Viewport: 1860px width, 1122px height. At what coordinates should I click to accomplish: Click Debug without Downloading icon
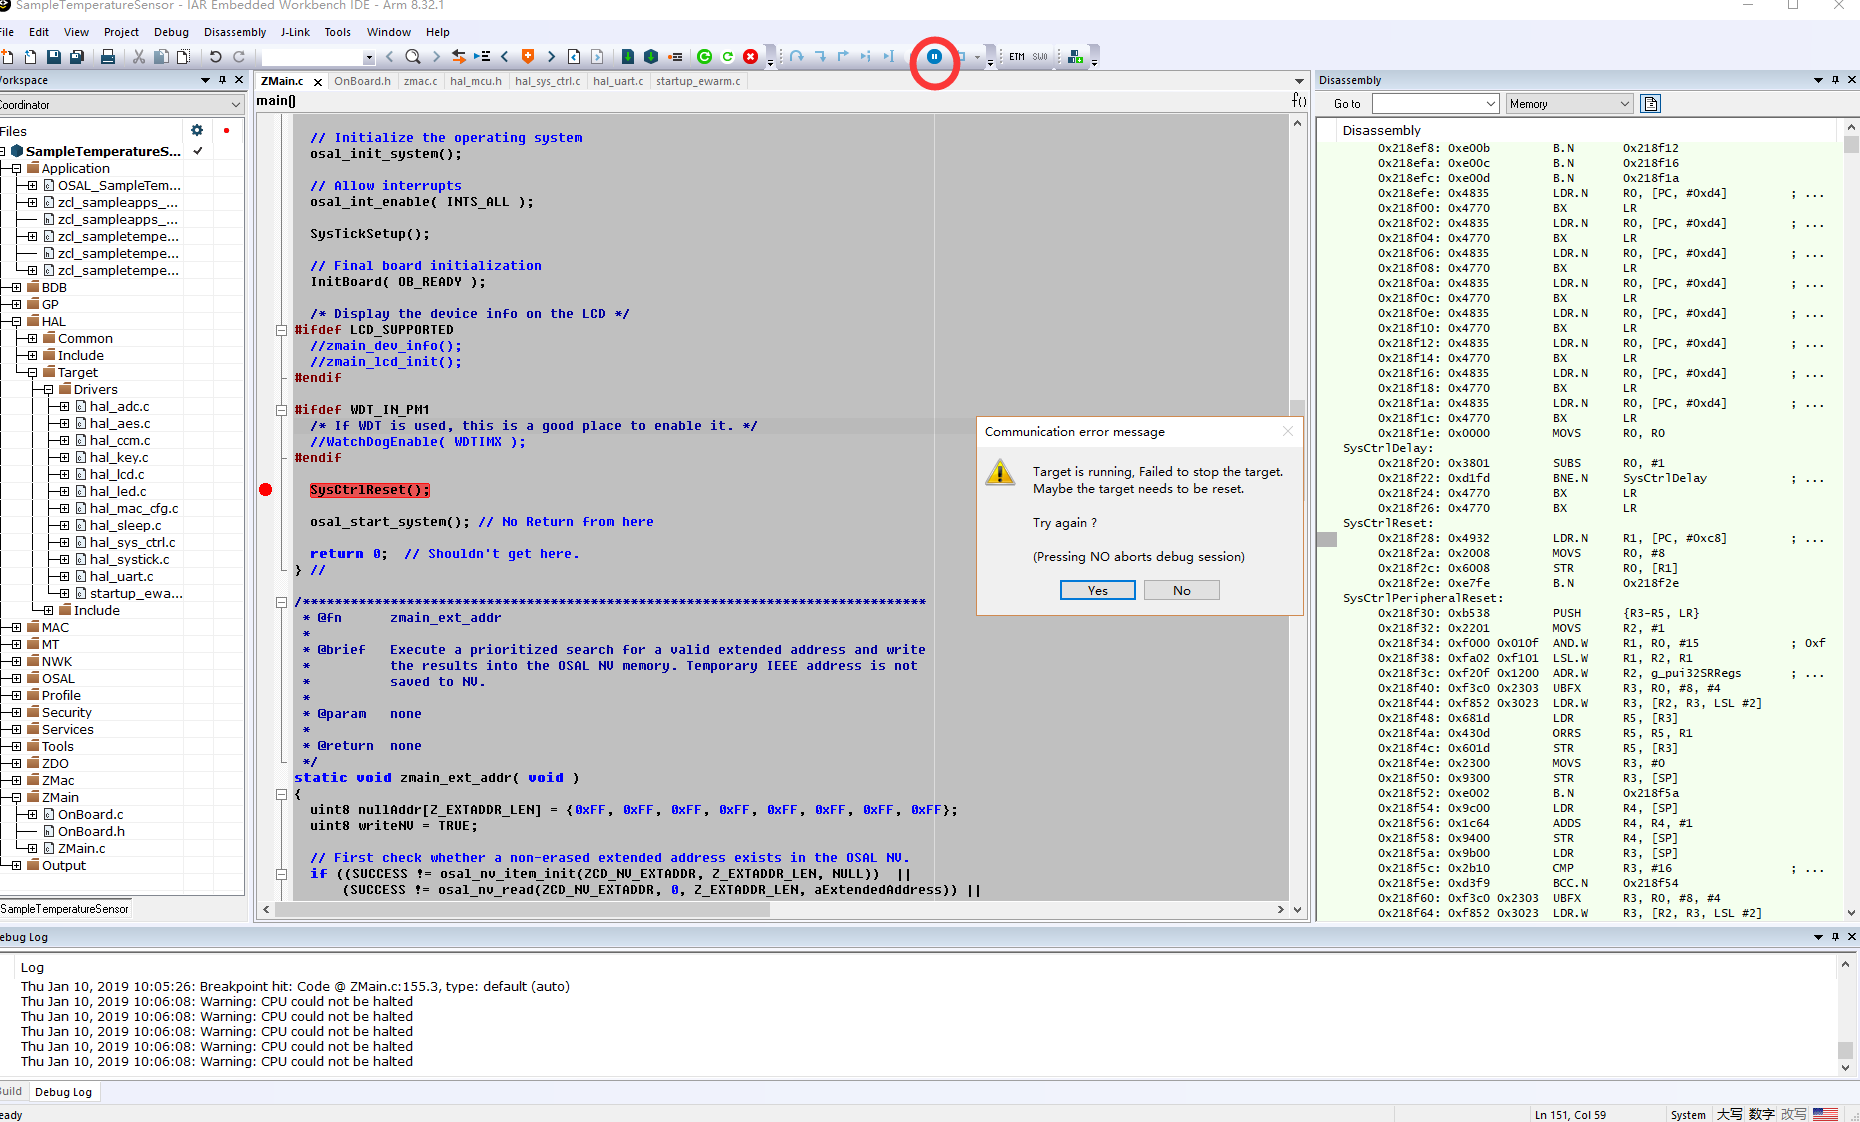pyautogui.click(x=727, y=57)
